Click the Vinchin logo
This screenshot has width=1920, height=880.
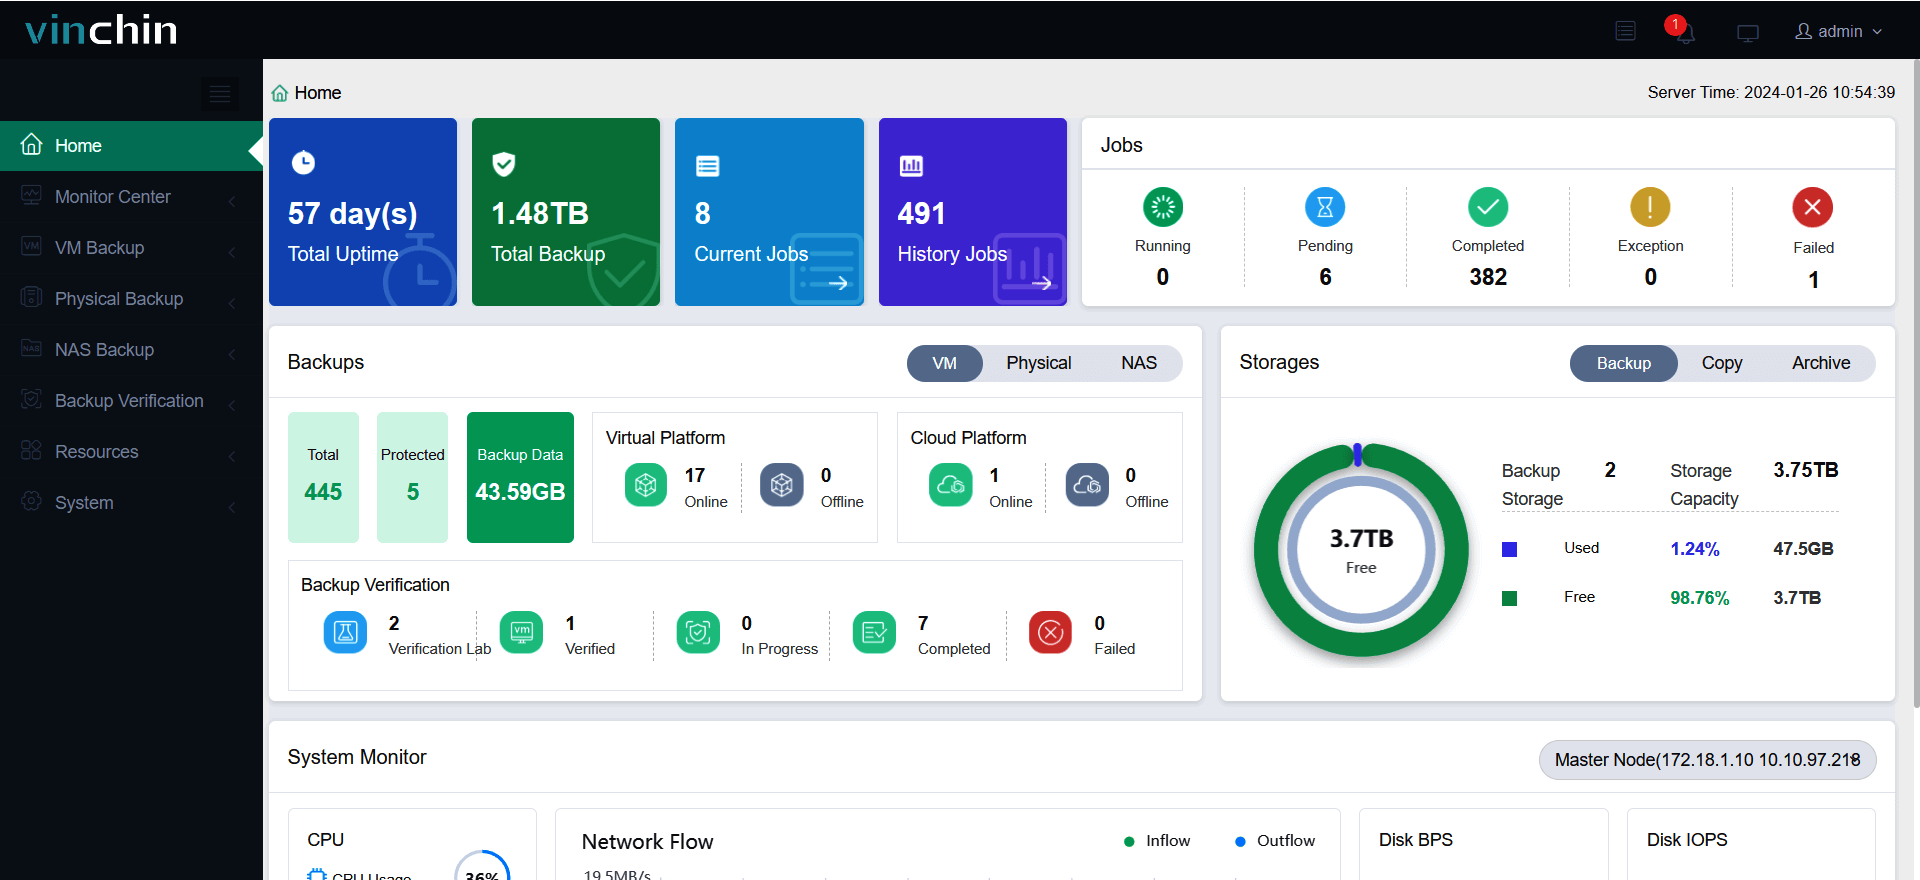coord(101,30)
